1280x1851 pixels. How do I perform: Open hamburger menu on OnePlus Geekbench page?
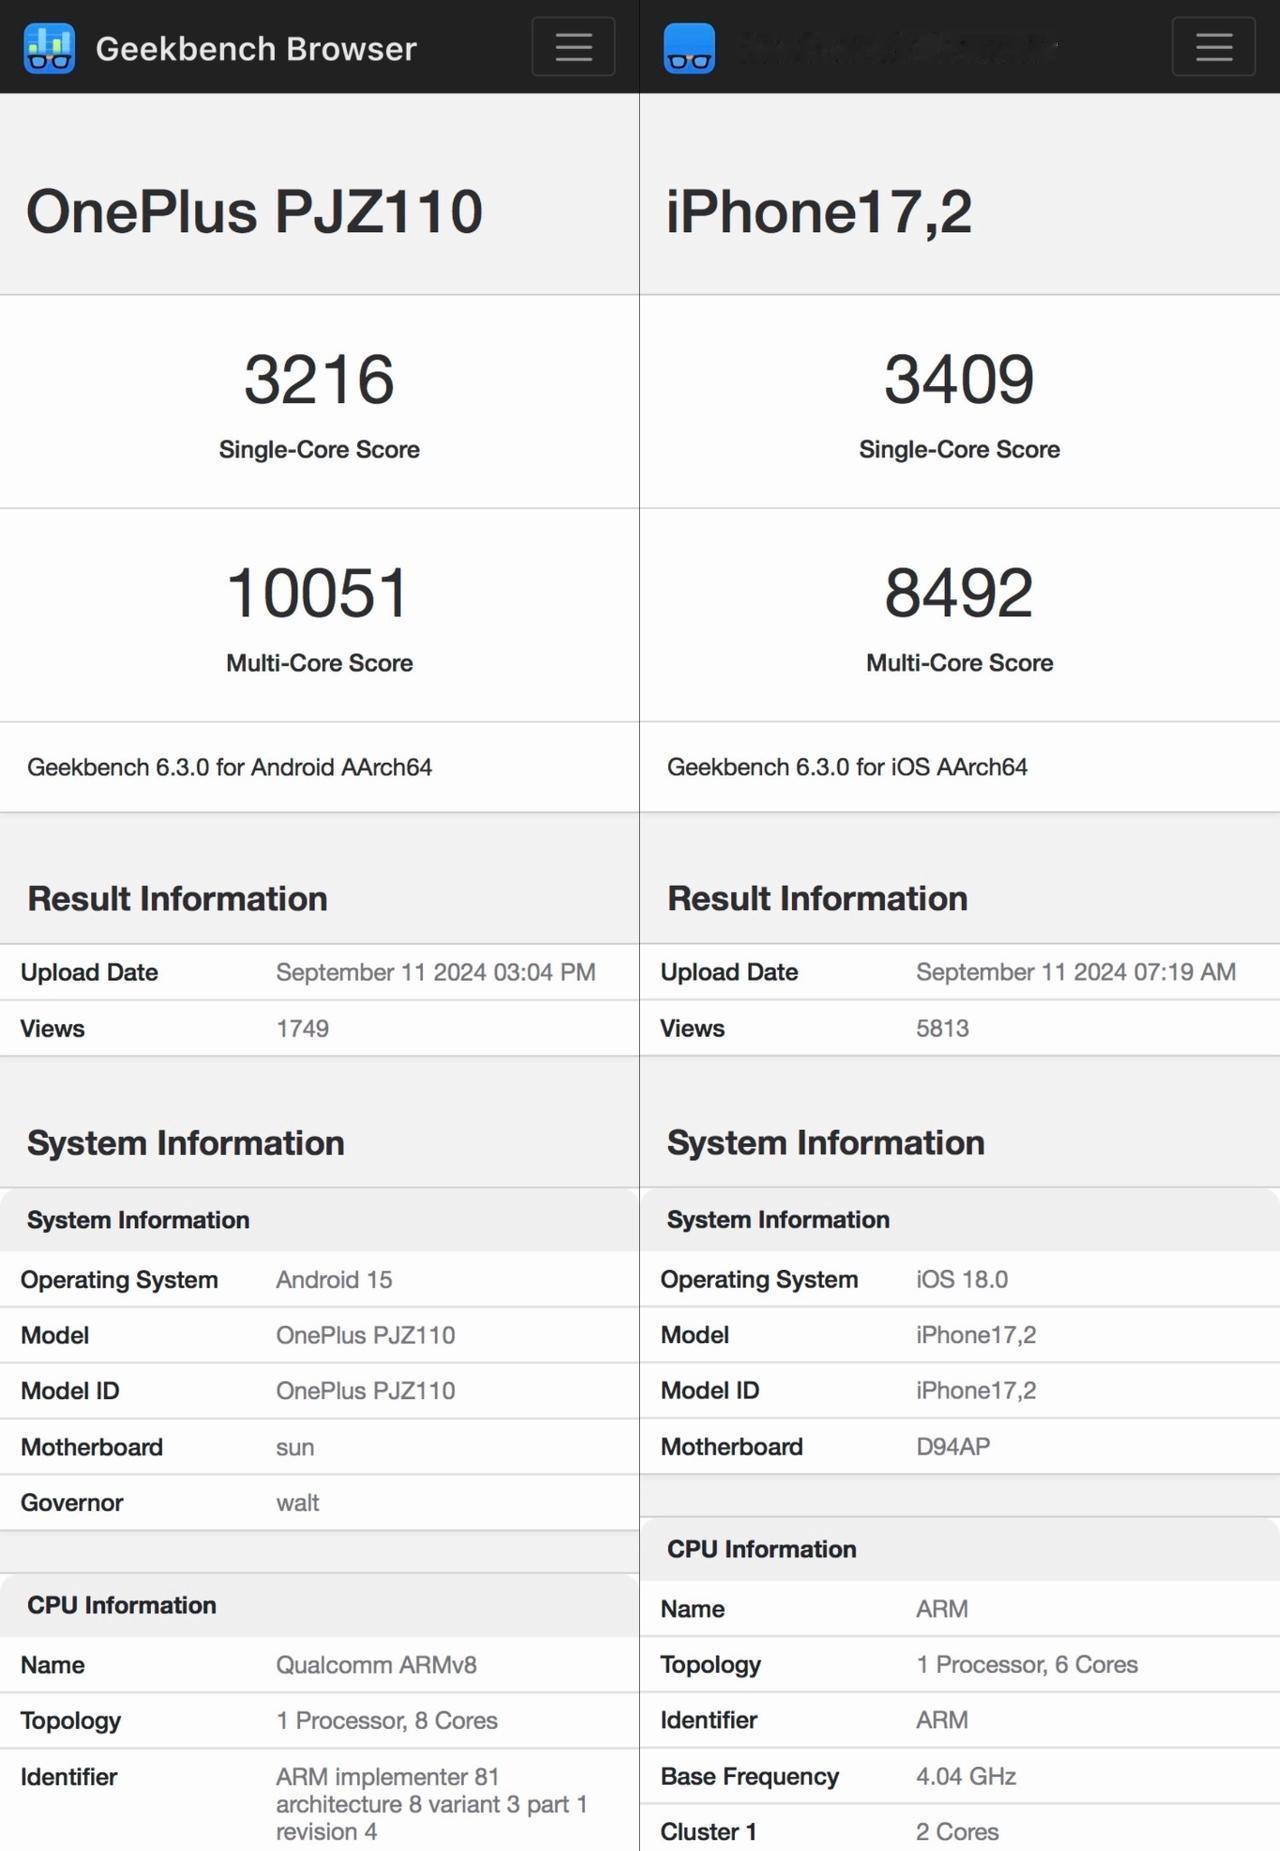pos(573,47)
